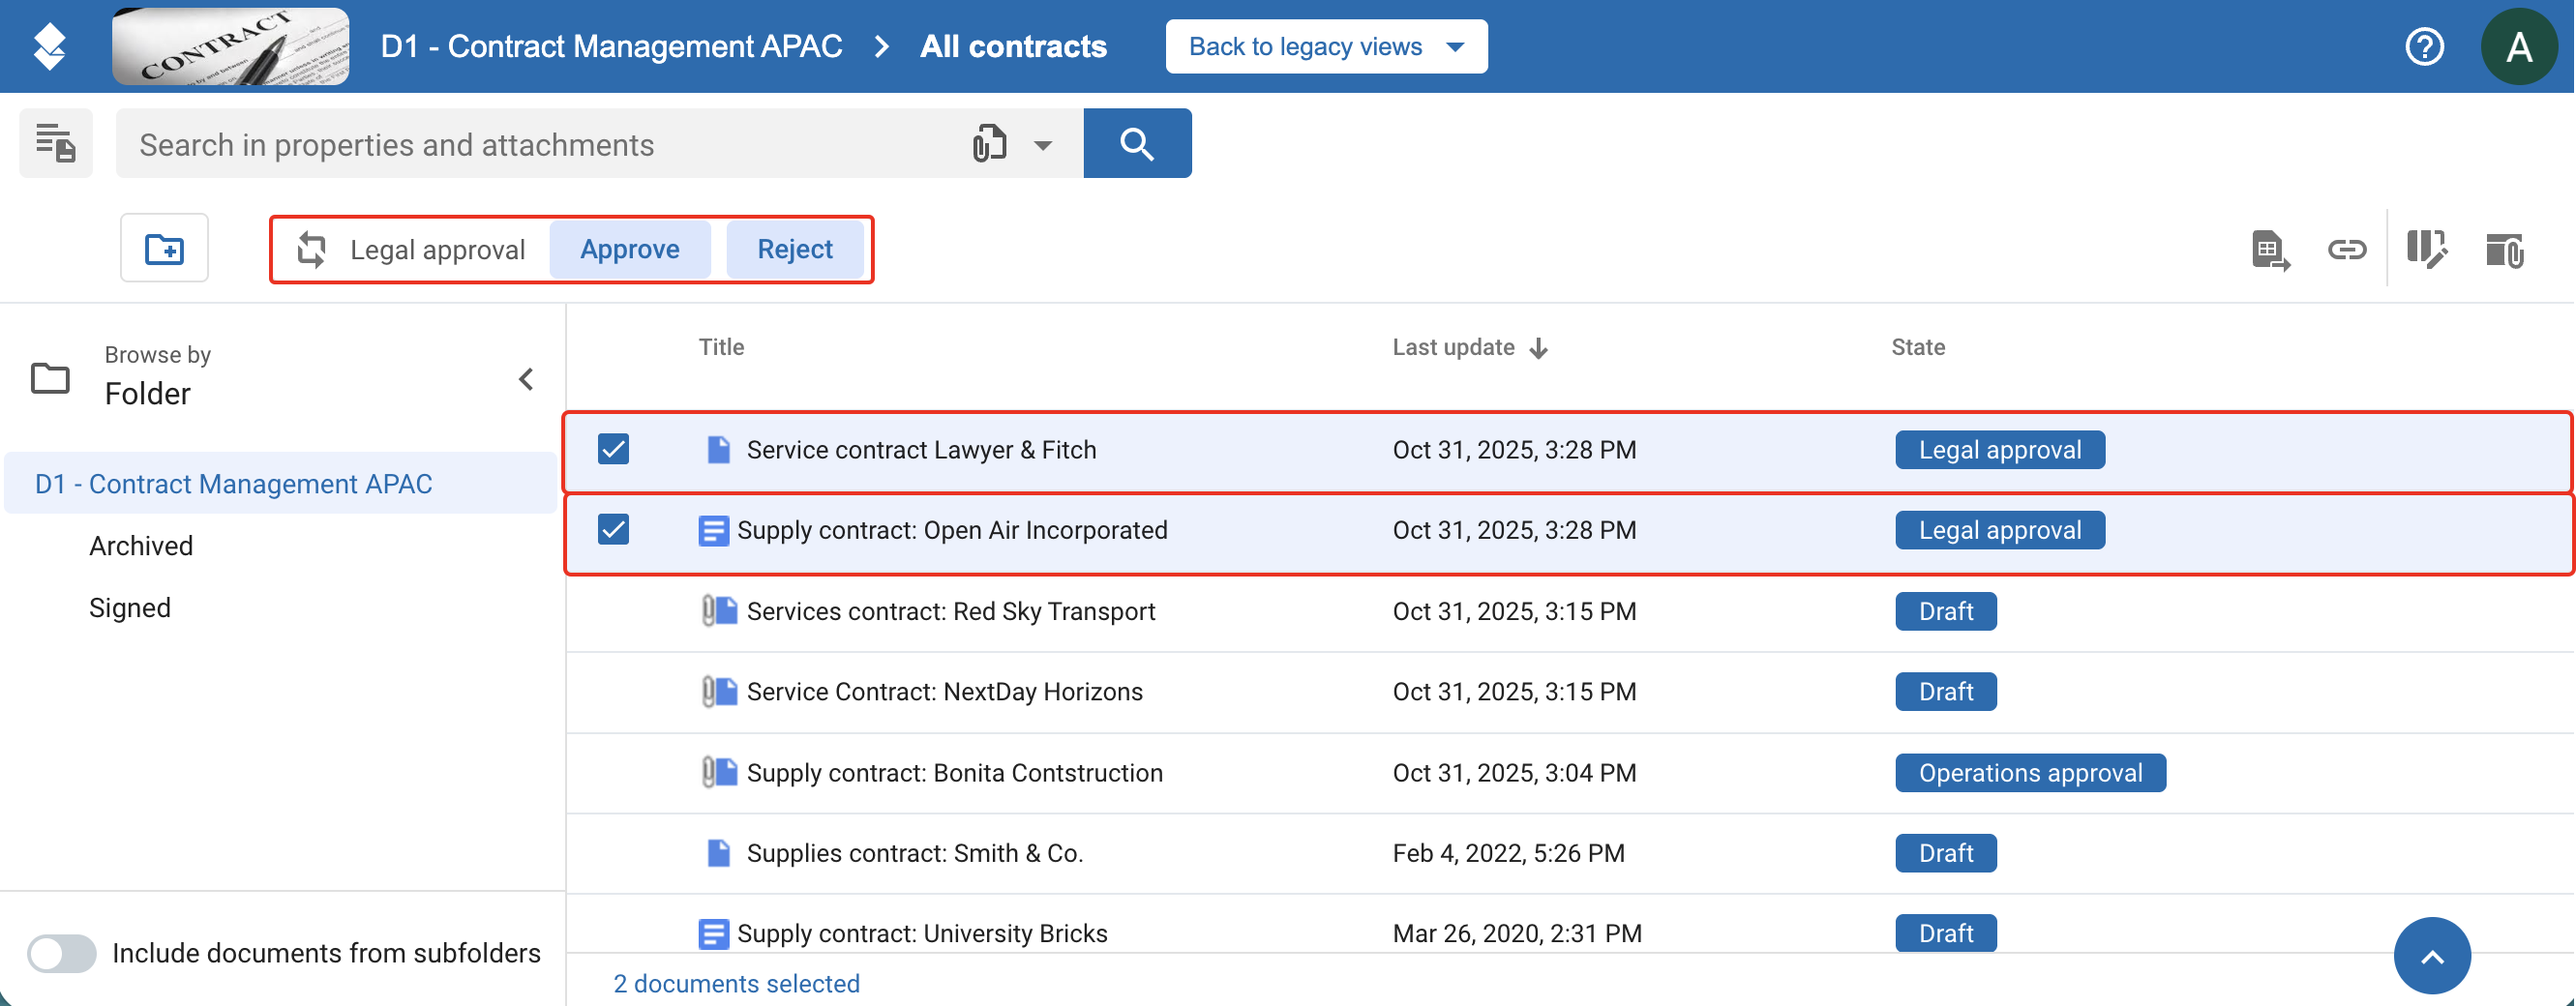Open Supply contract: Bonita Contstruction
The image size is (2576, 1006).
tap(954, 773)
